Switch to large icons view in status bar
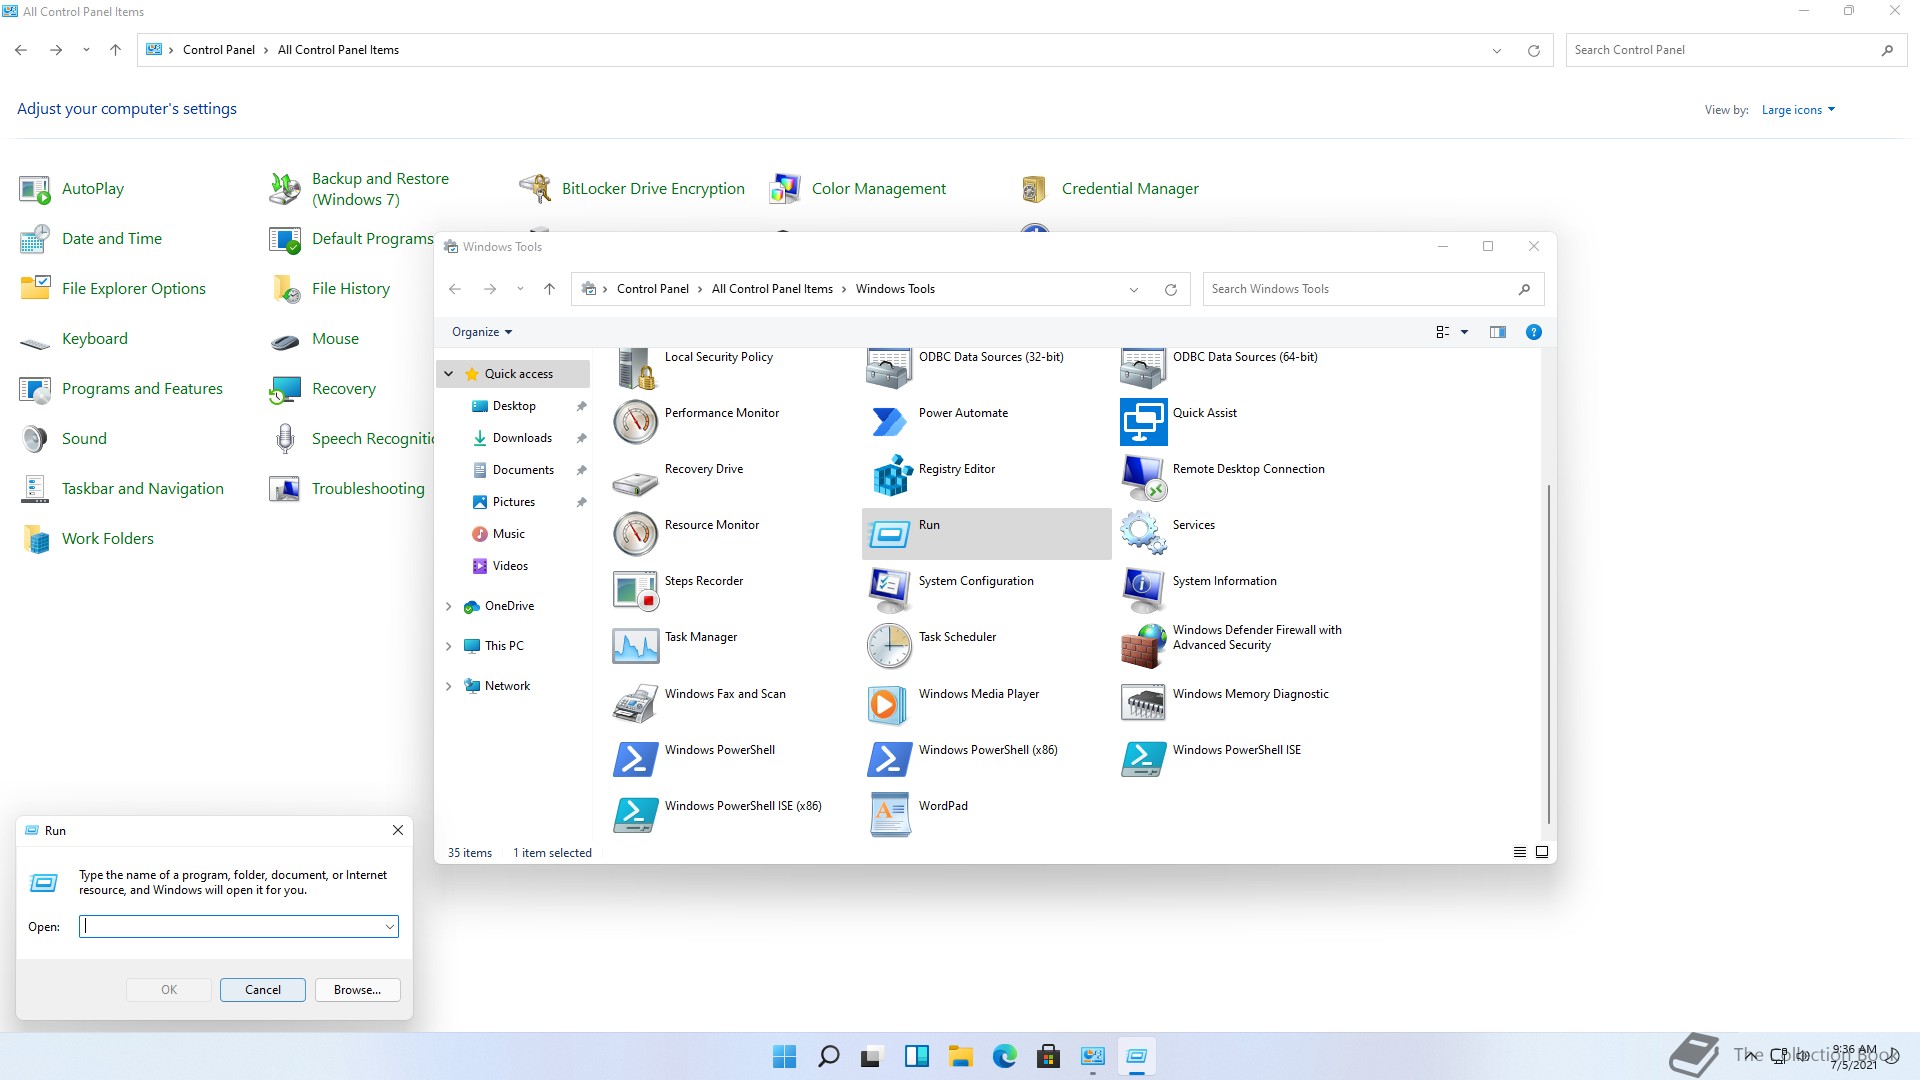 (x=1542, y=852)
